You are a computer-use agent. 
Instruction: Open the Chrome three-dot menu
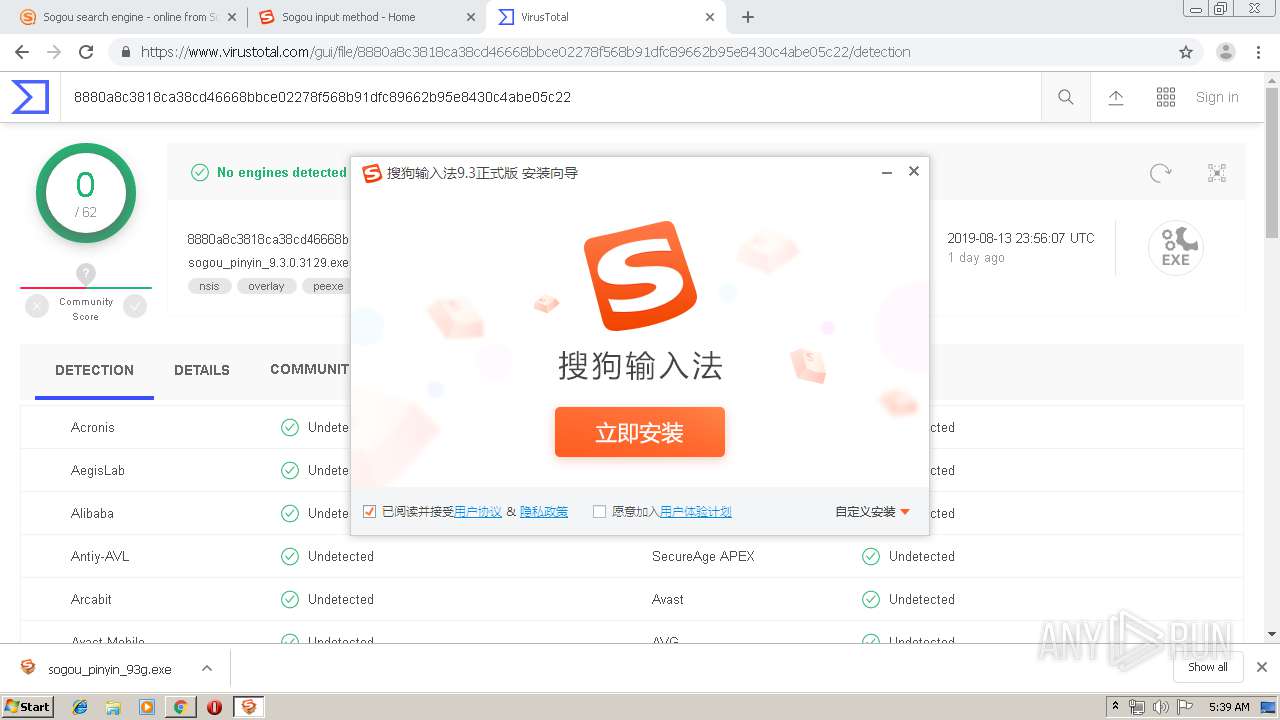(x=1258, y=52)
